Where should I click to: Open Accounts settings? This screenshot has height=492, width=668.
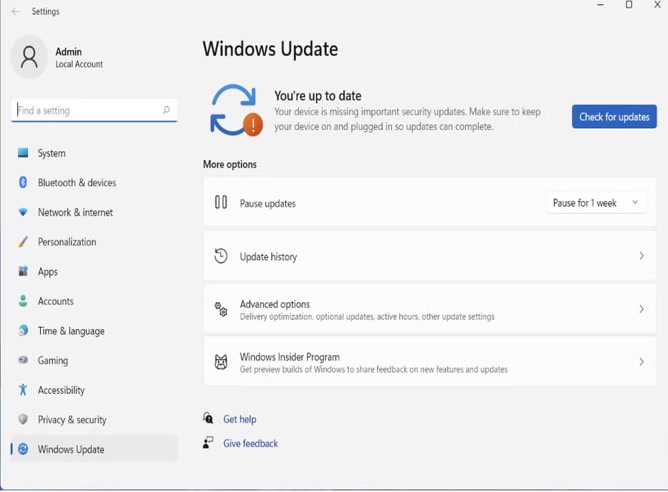[94, 301]
